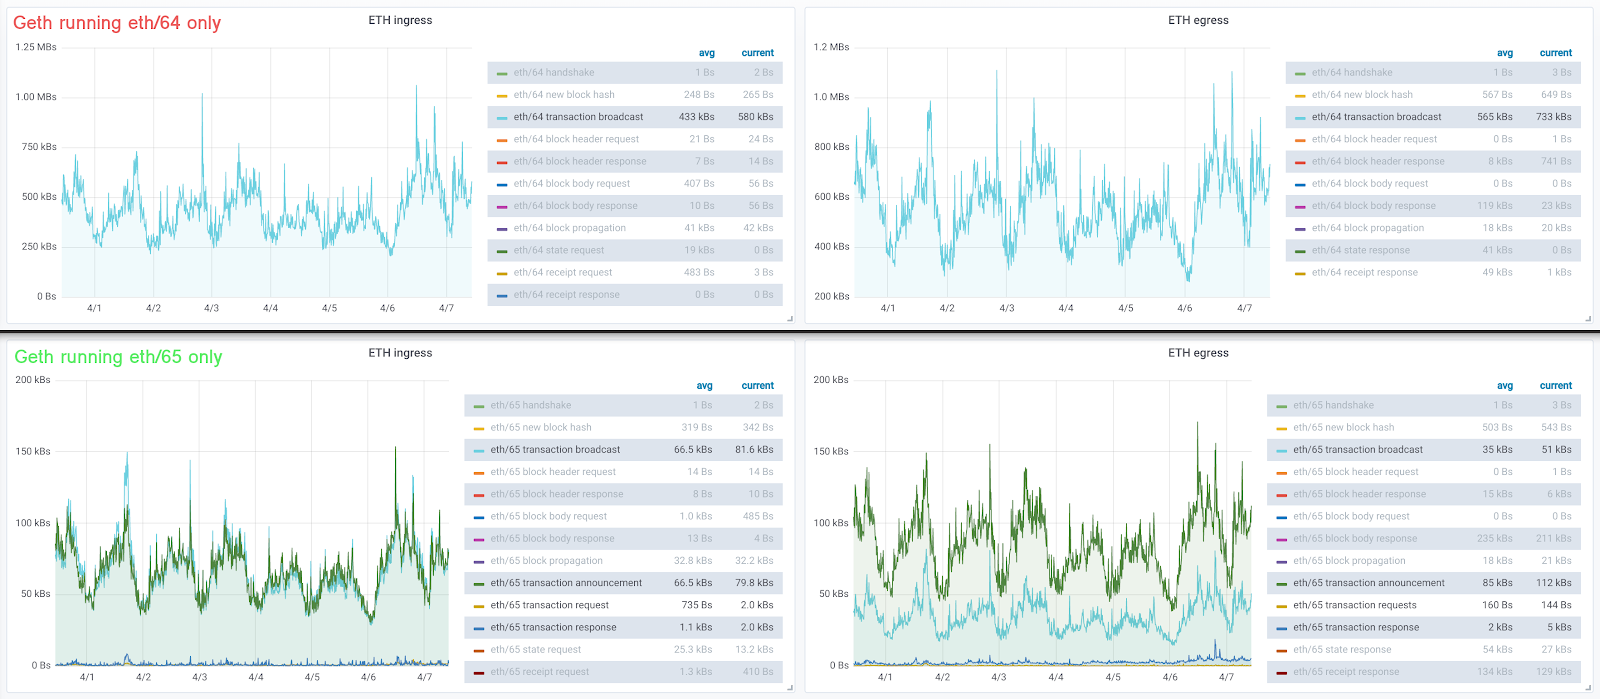The width and height of the screenshot is (1600, 699).
Task: Click color line icon for eth/64 state request ingress
Action: point(502,251)
